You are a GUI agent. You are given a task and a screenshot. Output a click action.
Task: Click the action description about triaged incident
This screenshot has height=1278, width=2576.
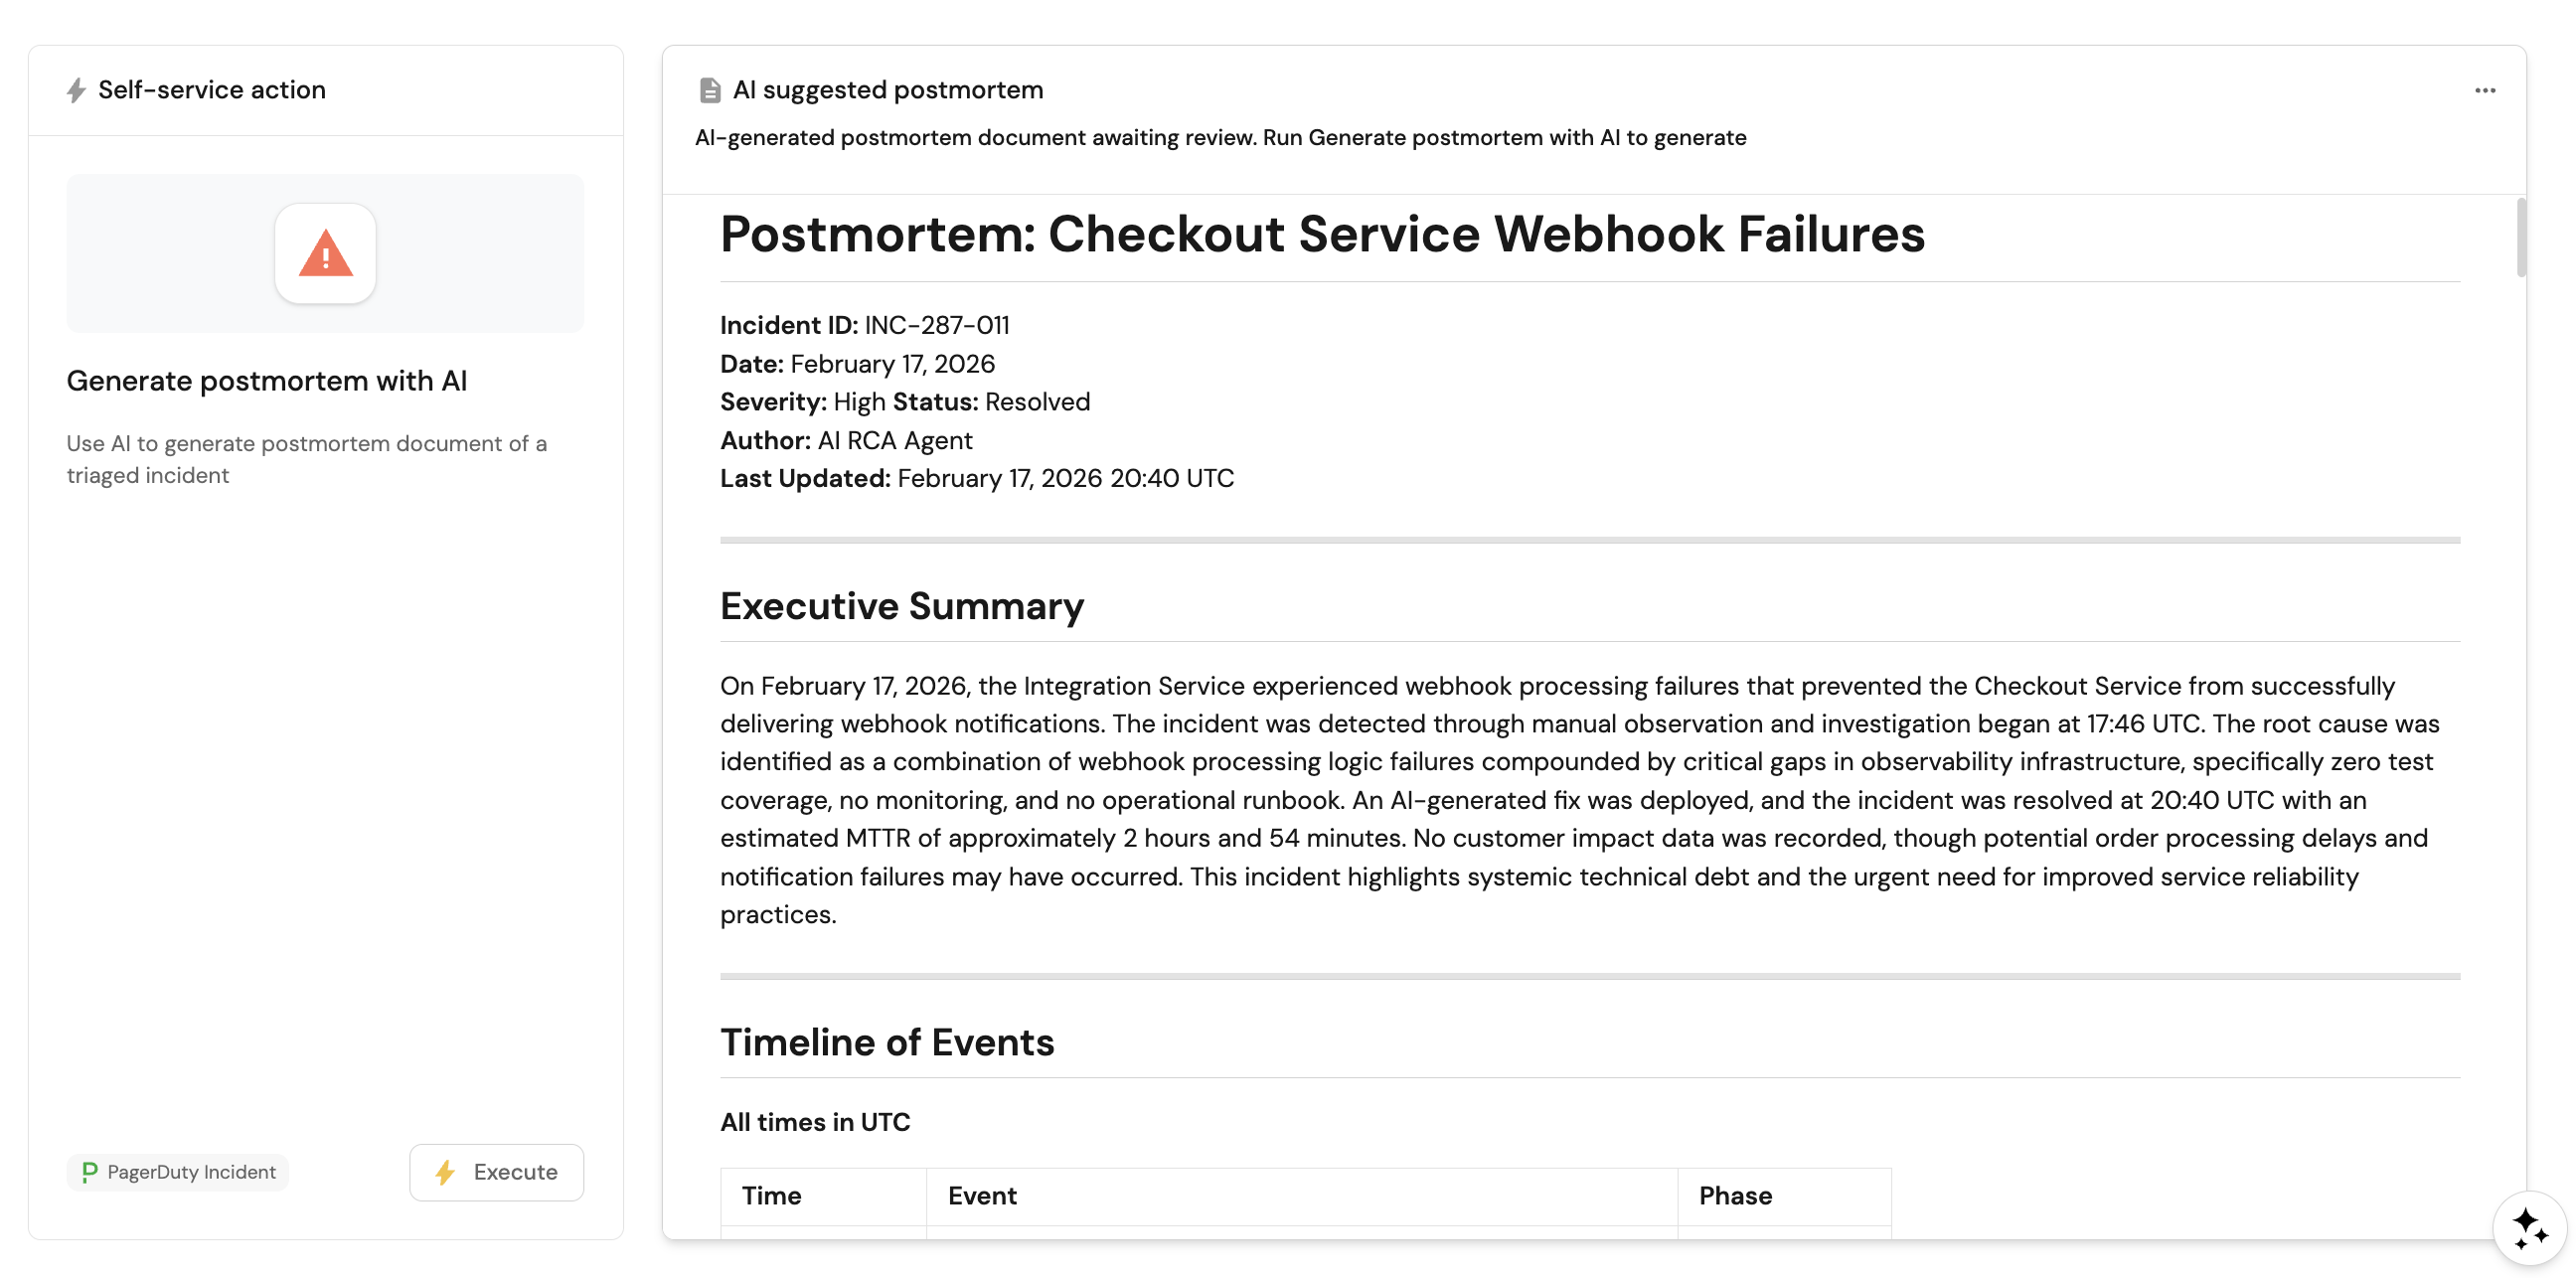(x=306, y=459)
